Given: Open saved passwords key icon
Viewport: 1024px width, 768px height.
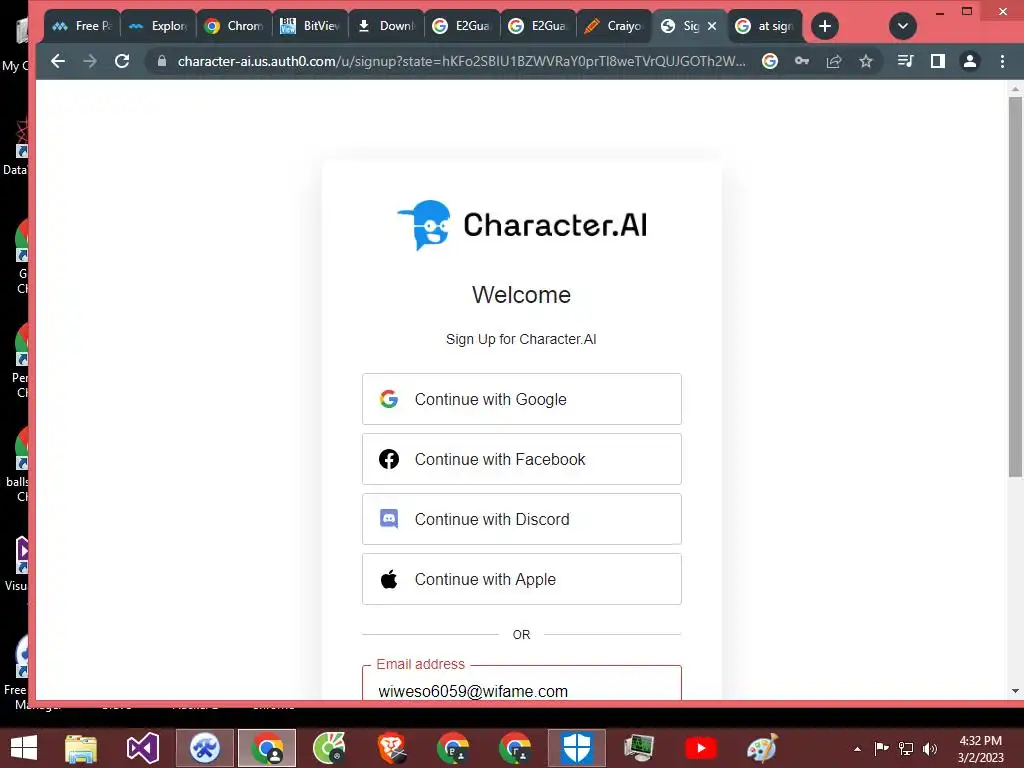Looking at the screenshot, I should 802,61.
